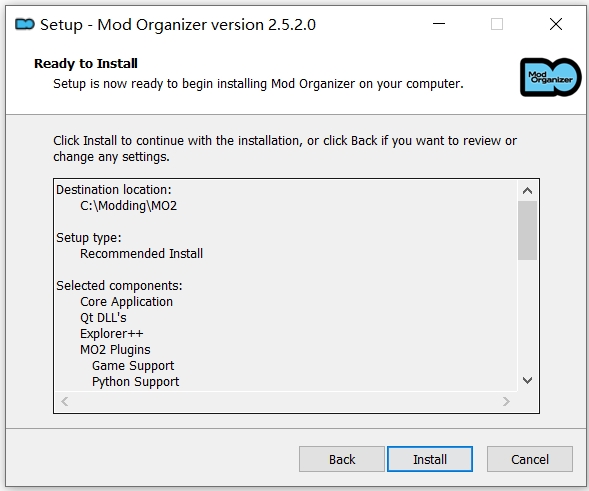
Task: Click the horizontal scrollbar track
Action: [285, 402]
